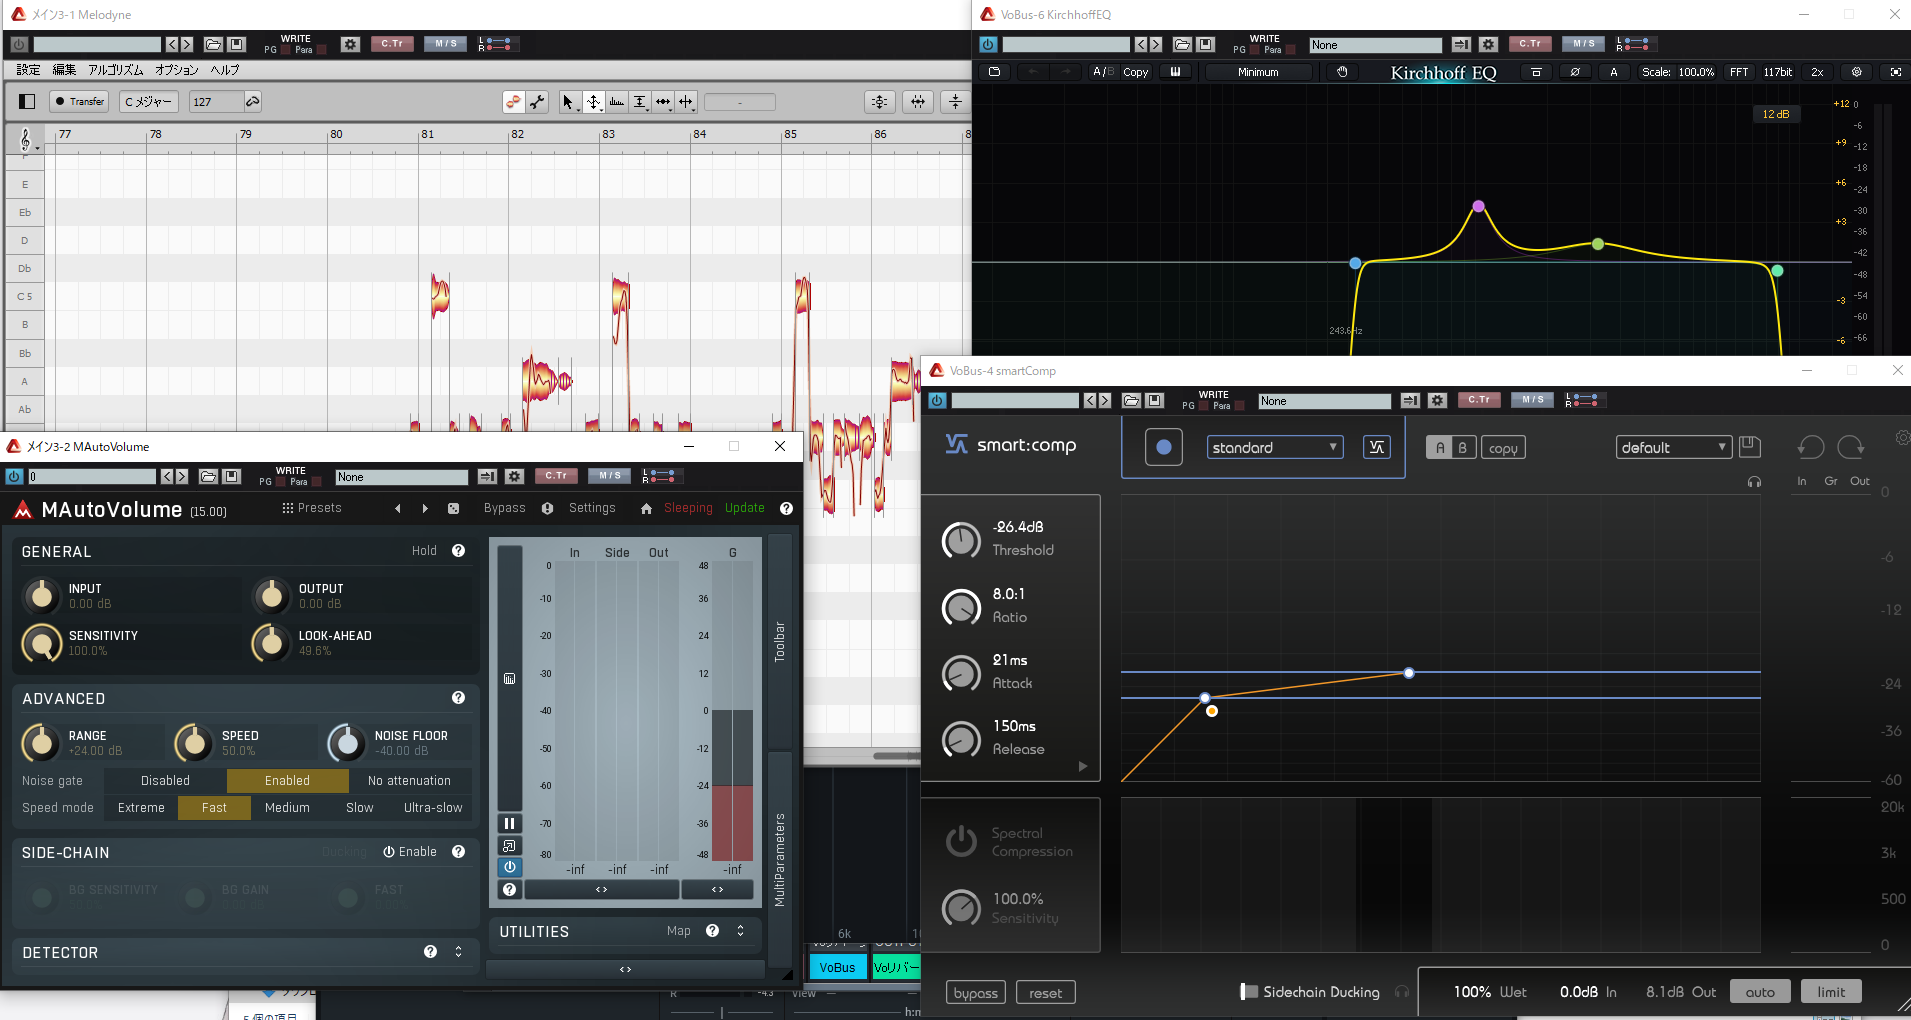Open None preset dropdown in MAutoVolume window
This screenshot has height=1020, width=1911.
pos(402,477)
